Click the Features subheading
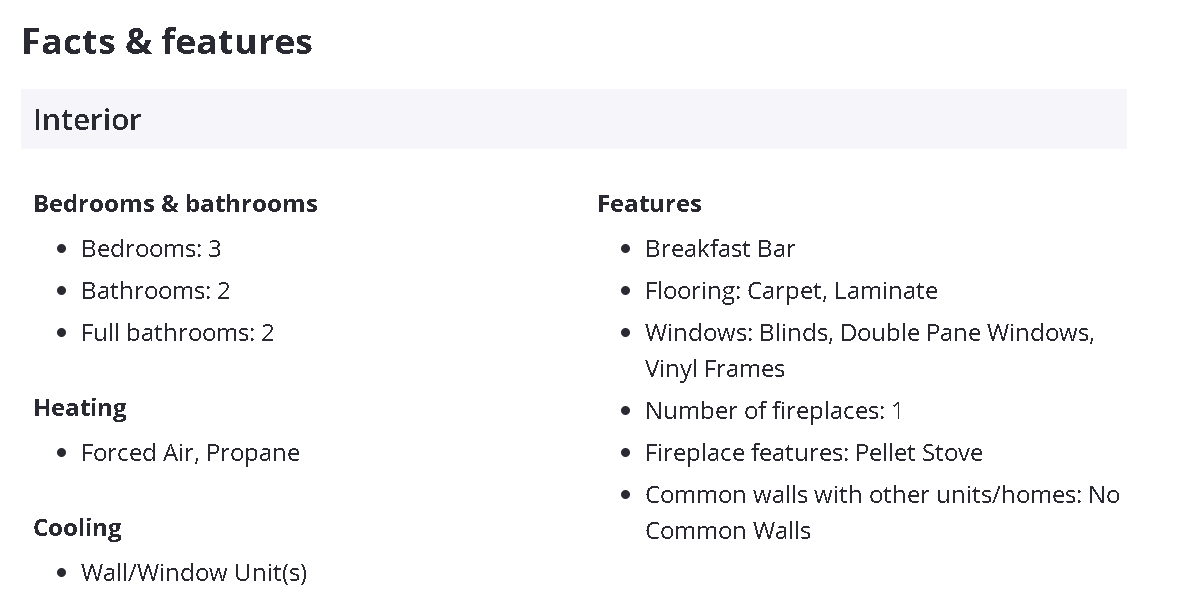 click(x=649, y=204)
